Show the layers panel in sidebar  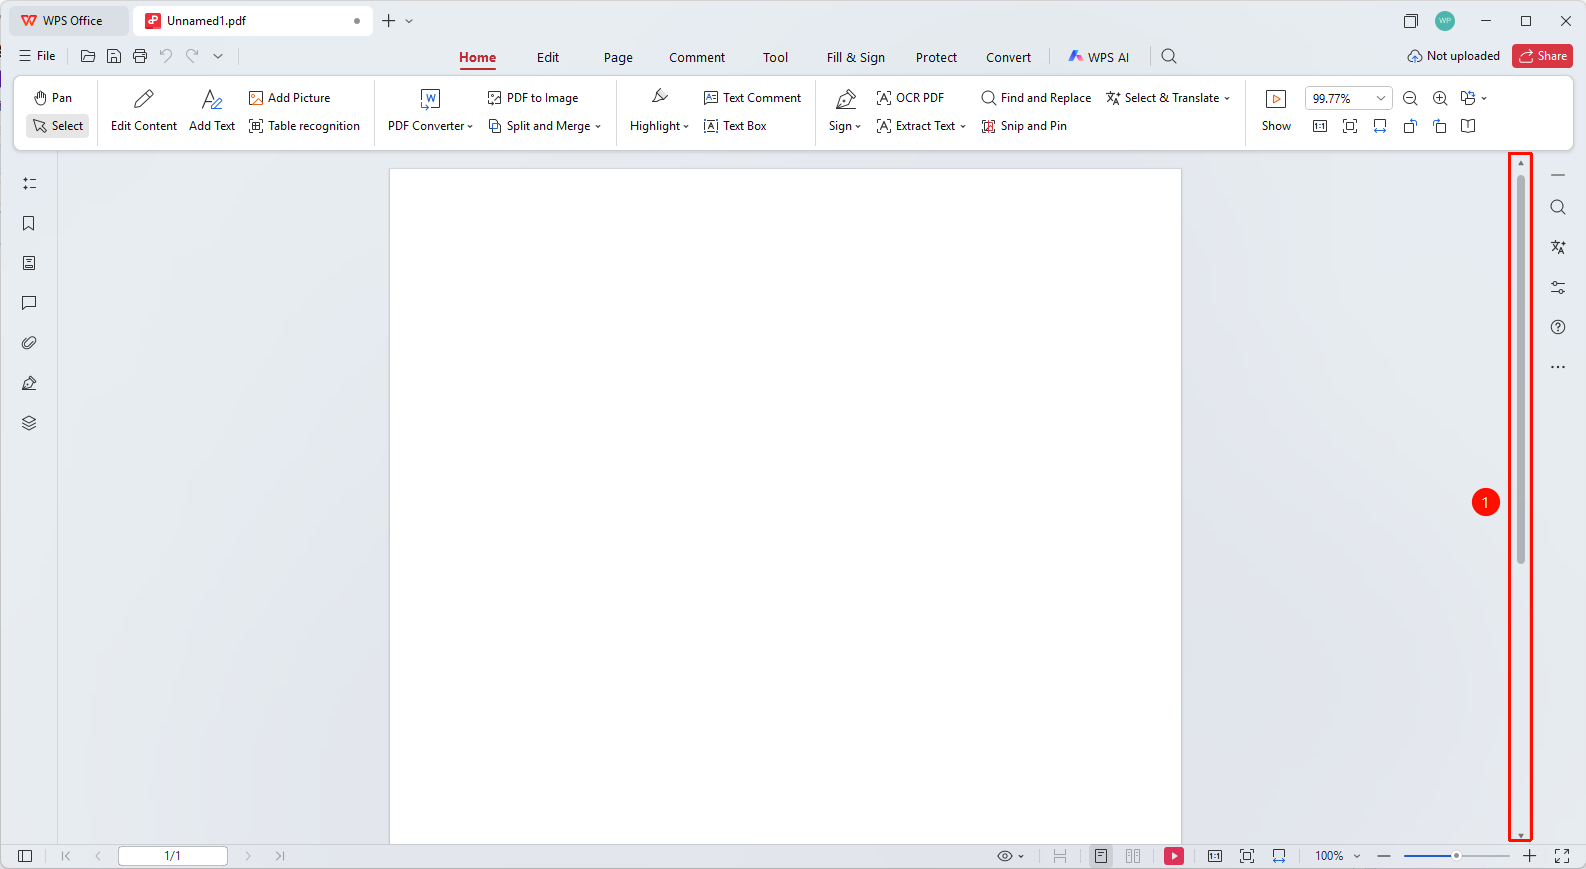click(x=29, y=423)
